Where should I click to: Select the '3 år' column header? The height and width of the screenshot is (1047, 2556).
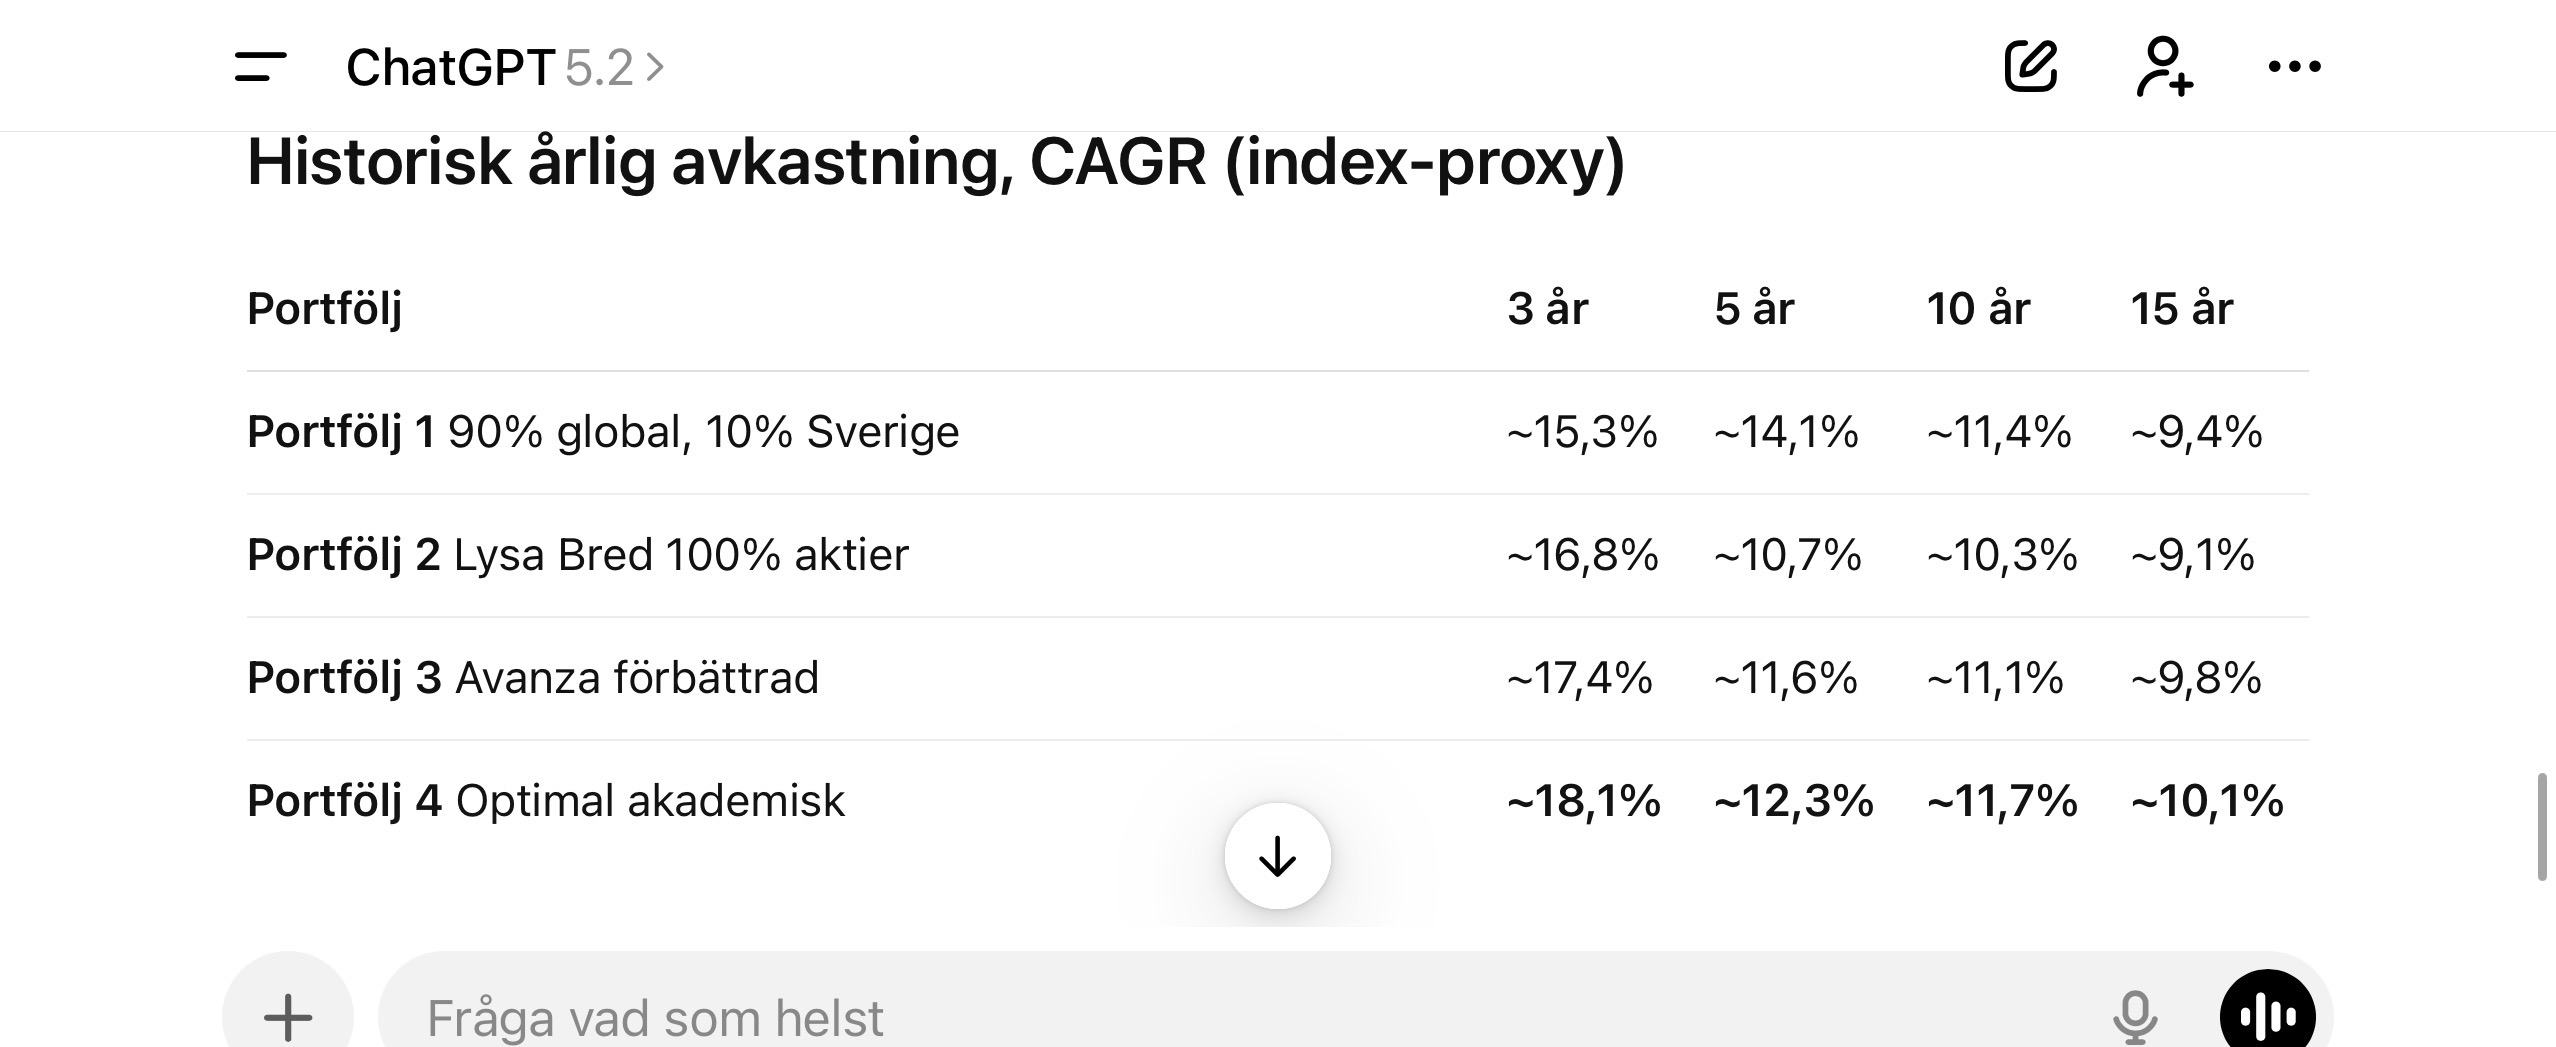pos(1547,309)
